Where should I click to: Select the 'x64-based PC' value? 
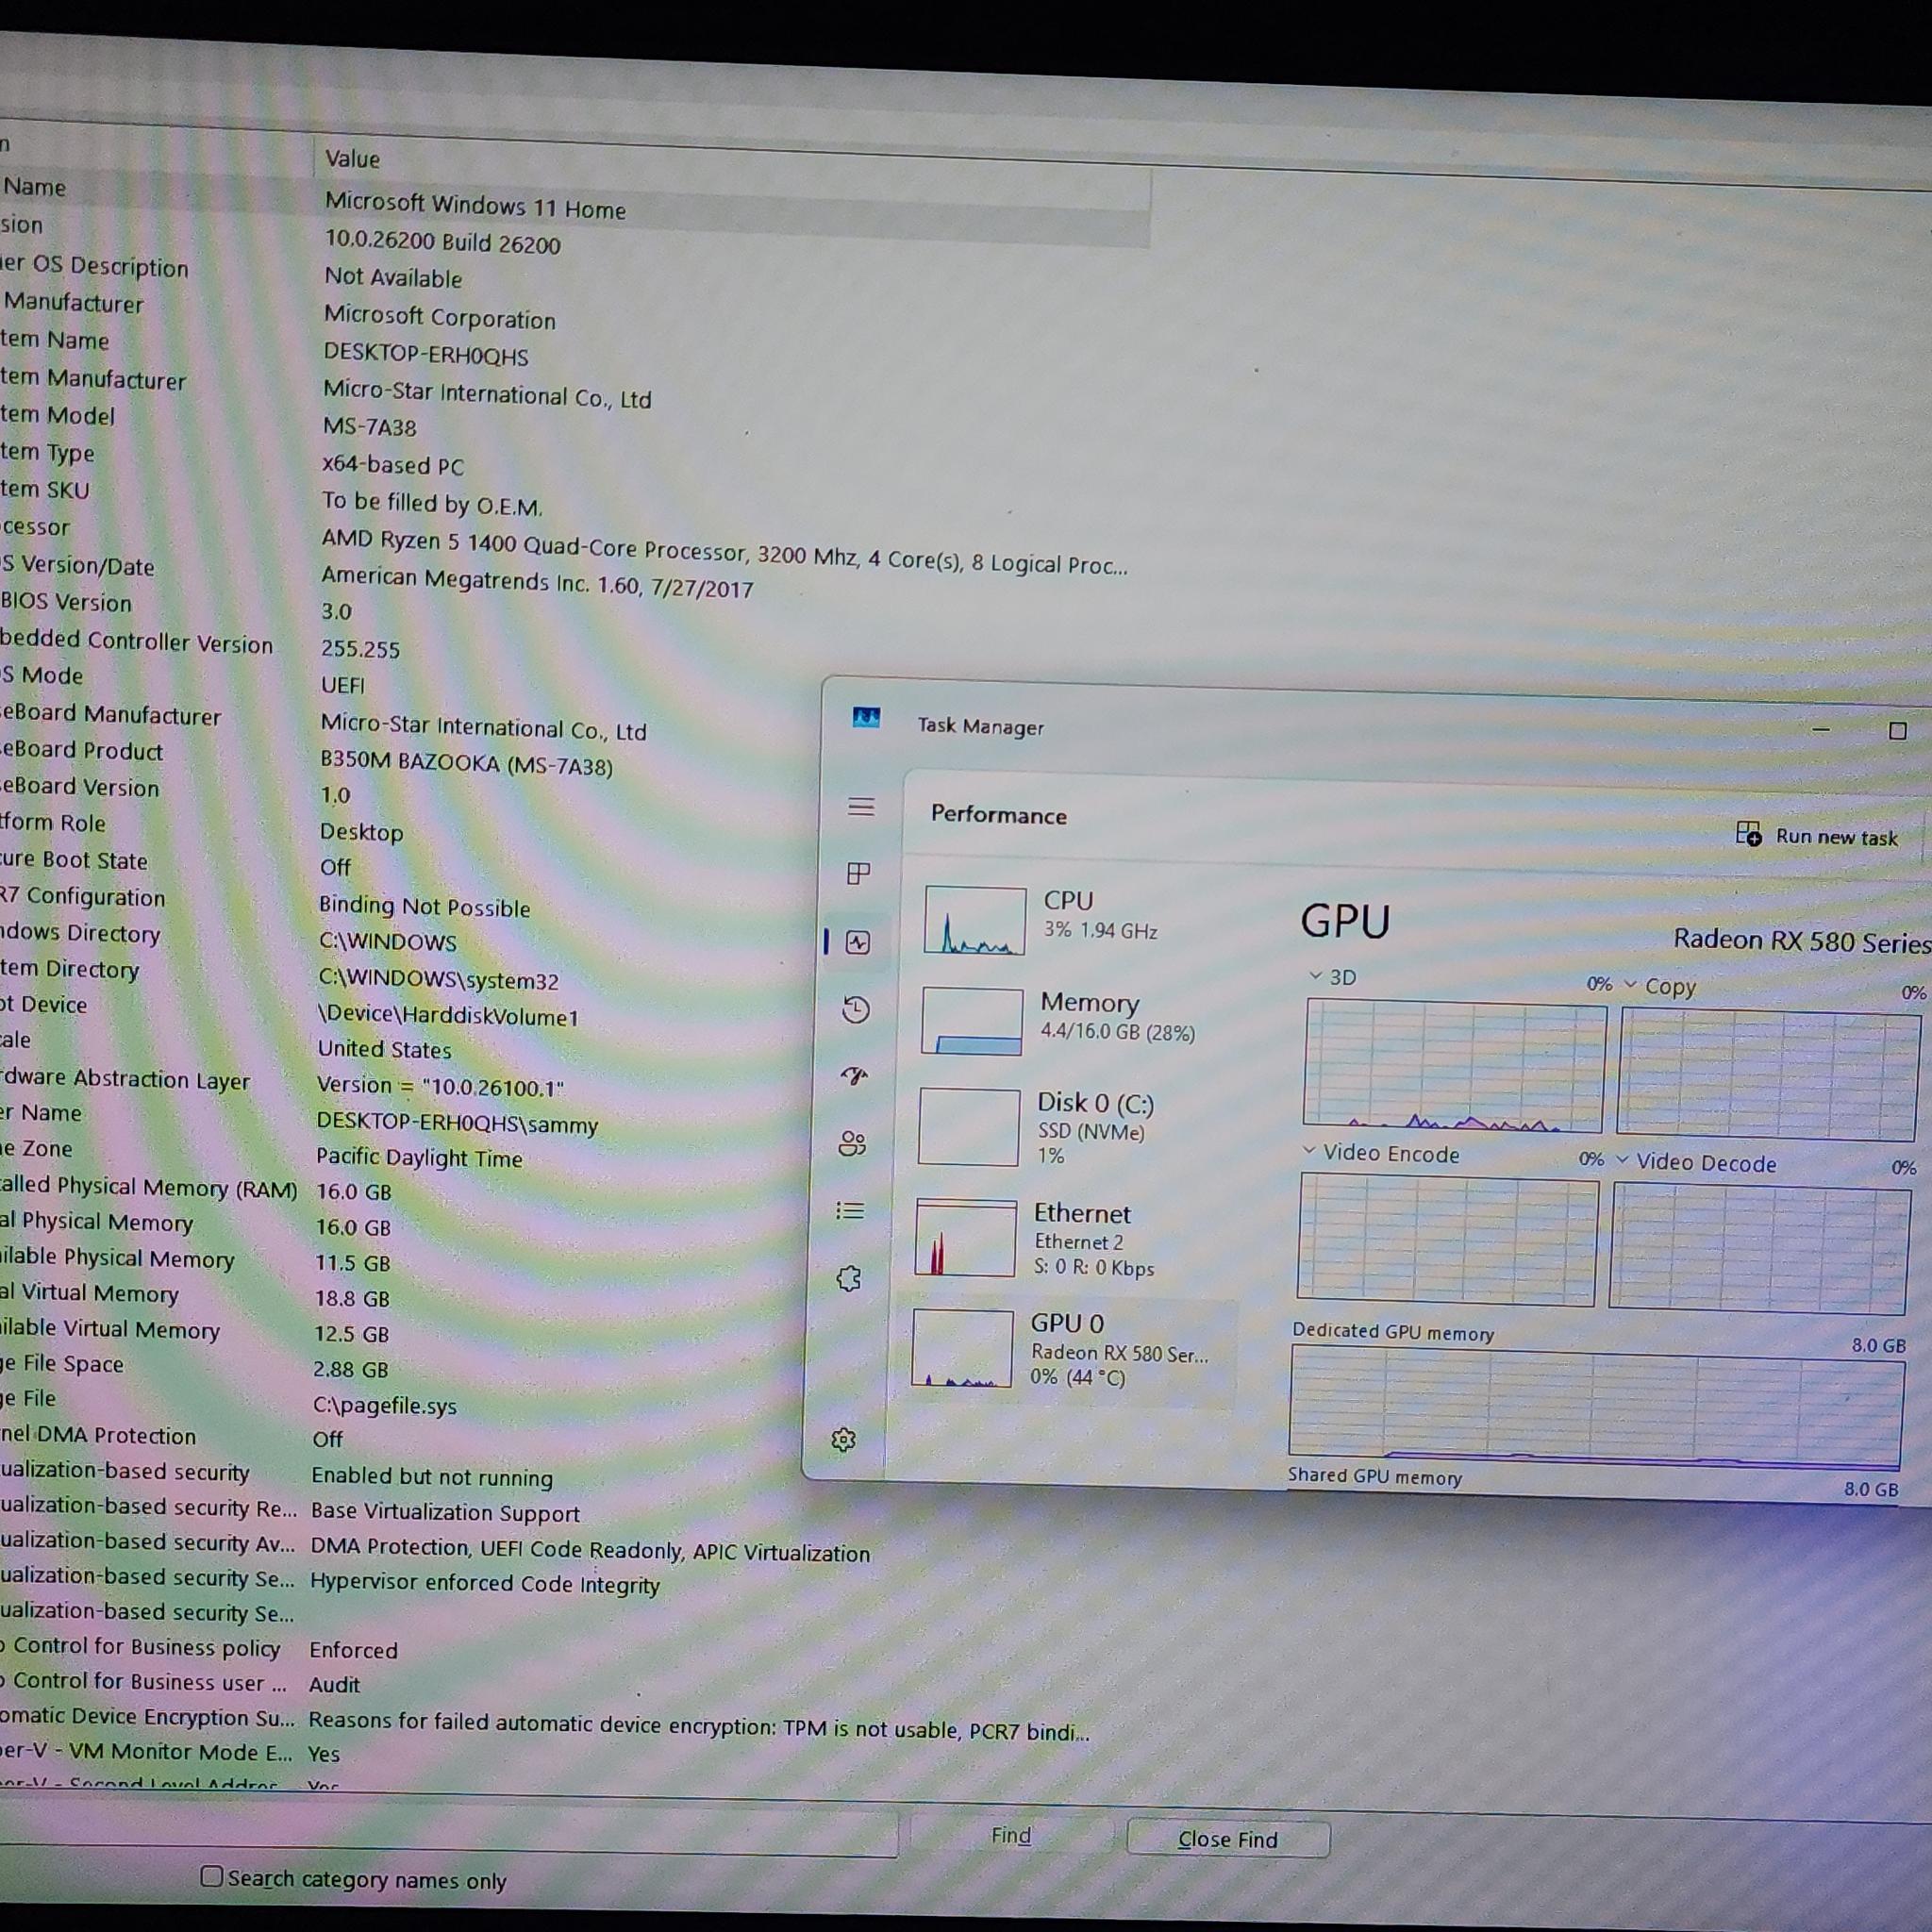(393, 464)
